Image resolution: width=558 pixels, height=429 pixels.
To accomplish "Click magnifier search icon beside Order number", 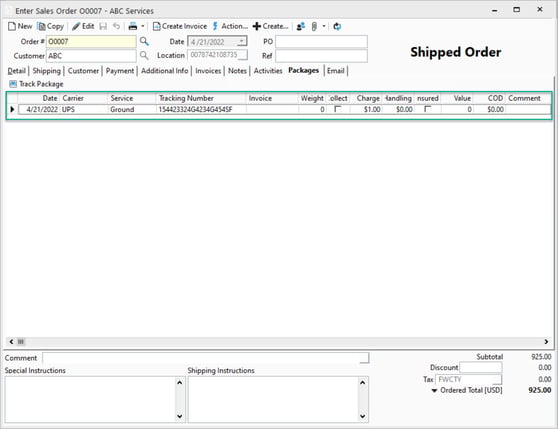I will click(x=144, y=41).
